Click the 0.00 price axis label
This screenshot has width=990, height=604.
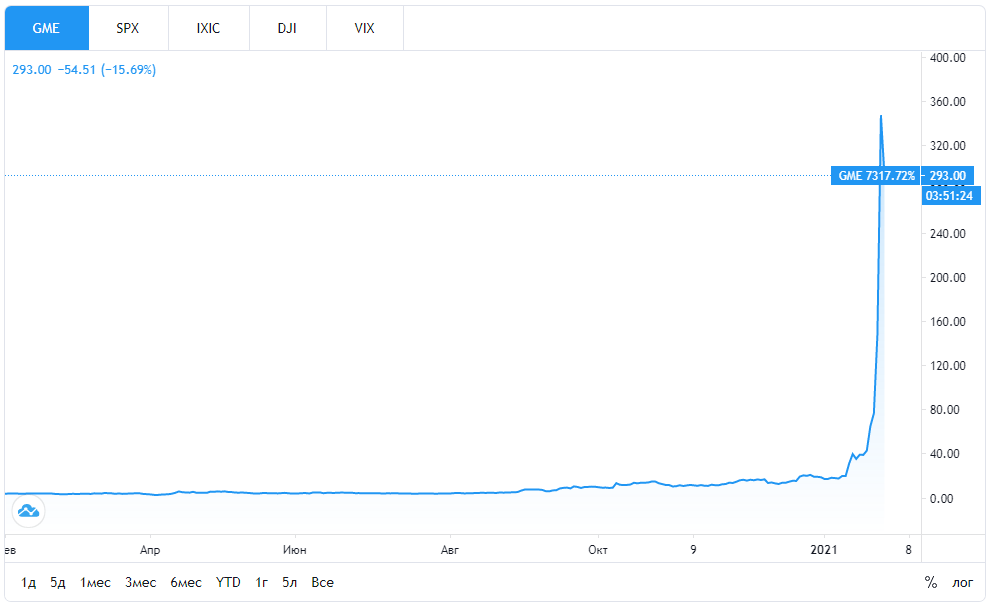941,499
